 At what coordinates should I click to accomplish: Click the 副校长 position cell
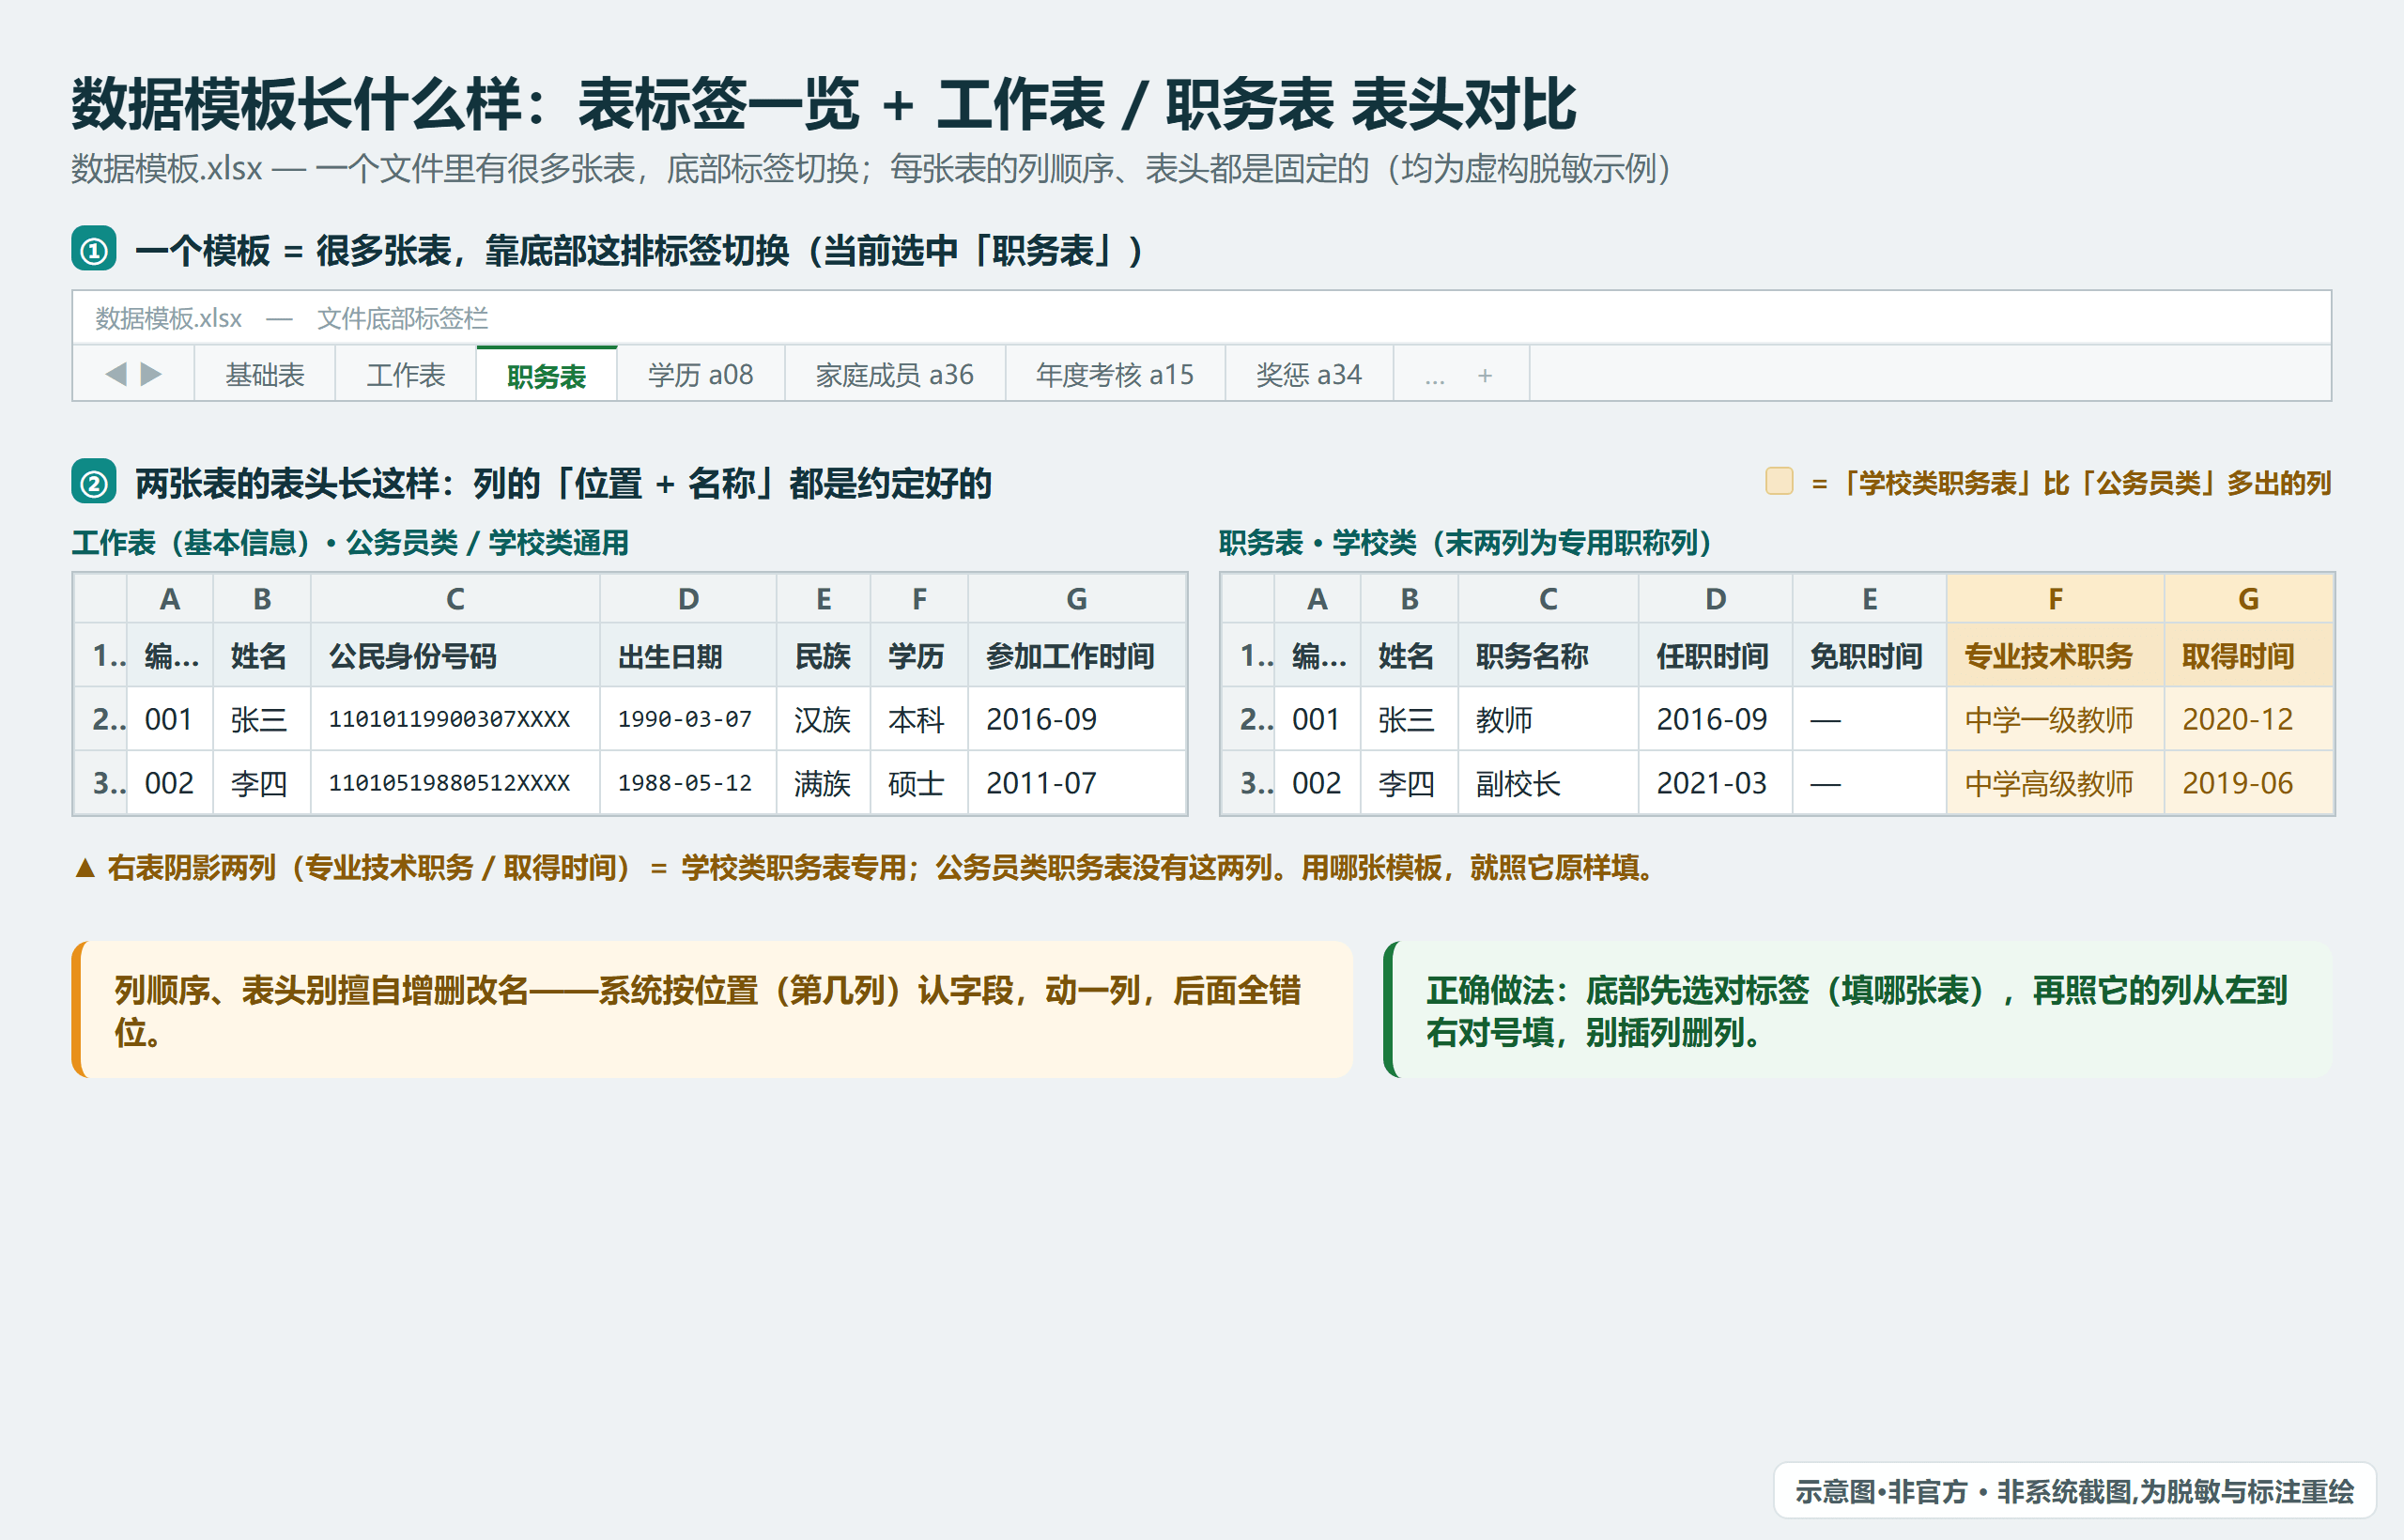(1548, 783)
